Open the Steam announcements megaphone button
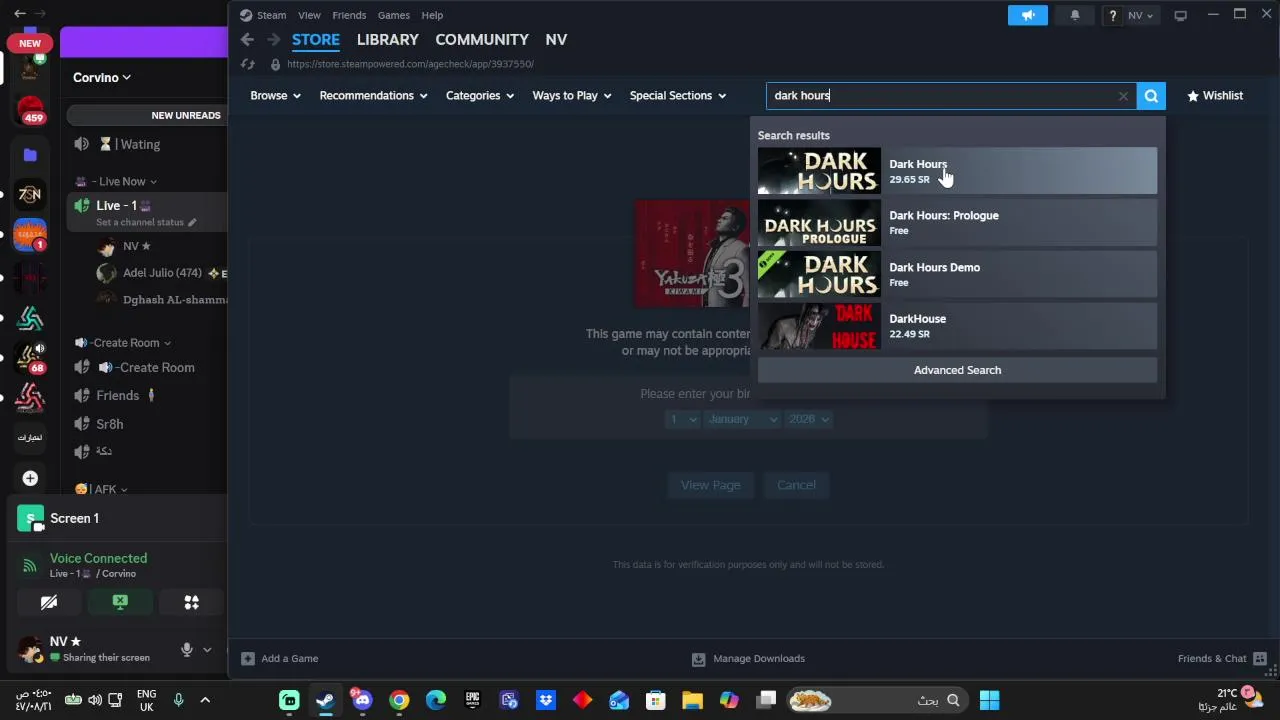This screenshot has width=1280, height=720. tap(1027, 15)
